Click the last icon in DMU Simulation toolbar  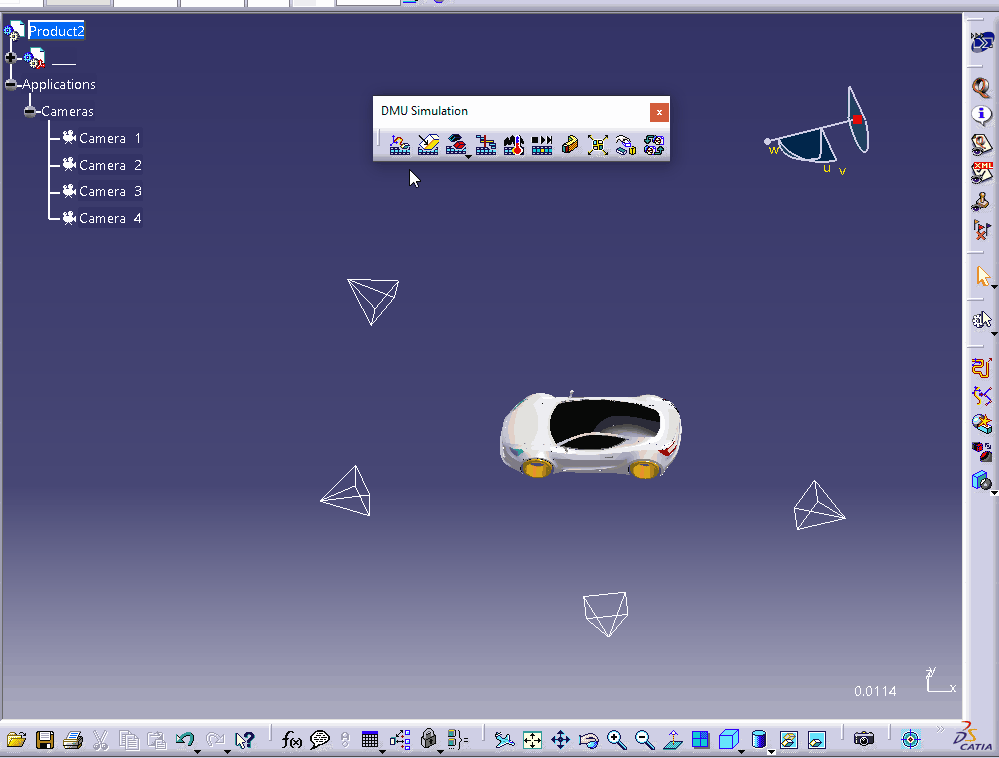pos(654,145)
